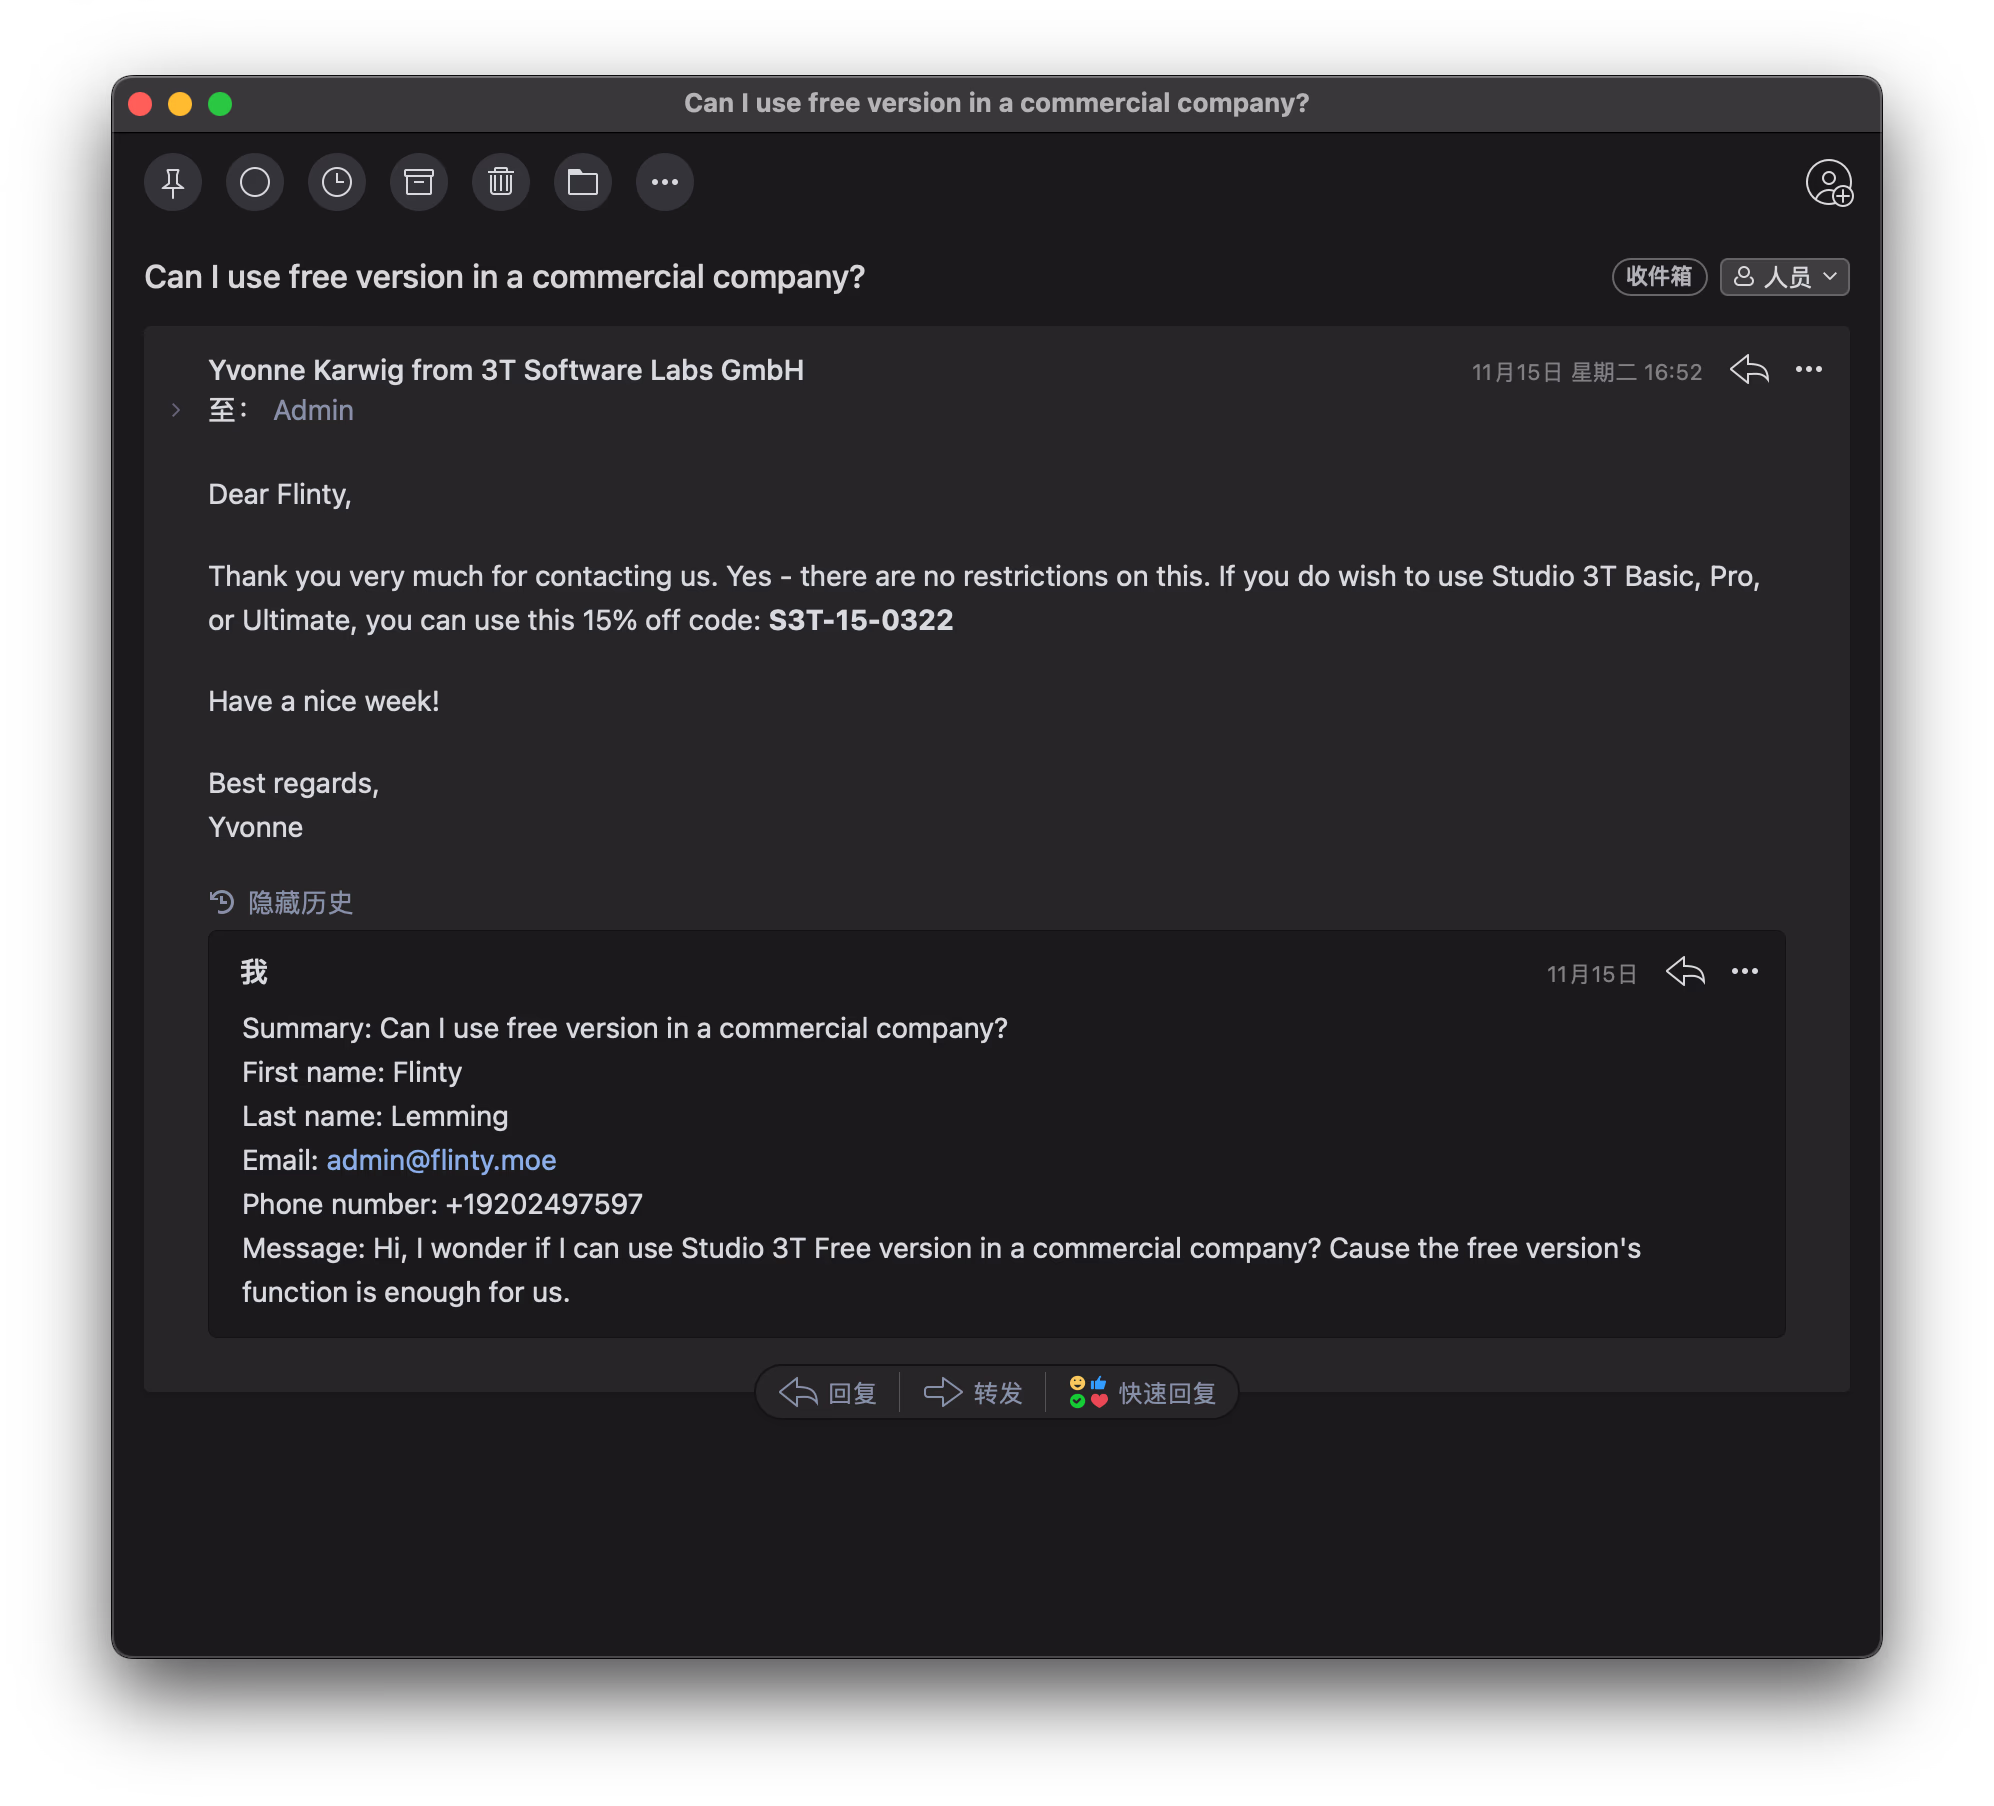Open 快速回复 quick reply options
1994x1806 pixels.
click(1143, 1392)
